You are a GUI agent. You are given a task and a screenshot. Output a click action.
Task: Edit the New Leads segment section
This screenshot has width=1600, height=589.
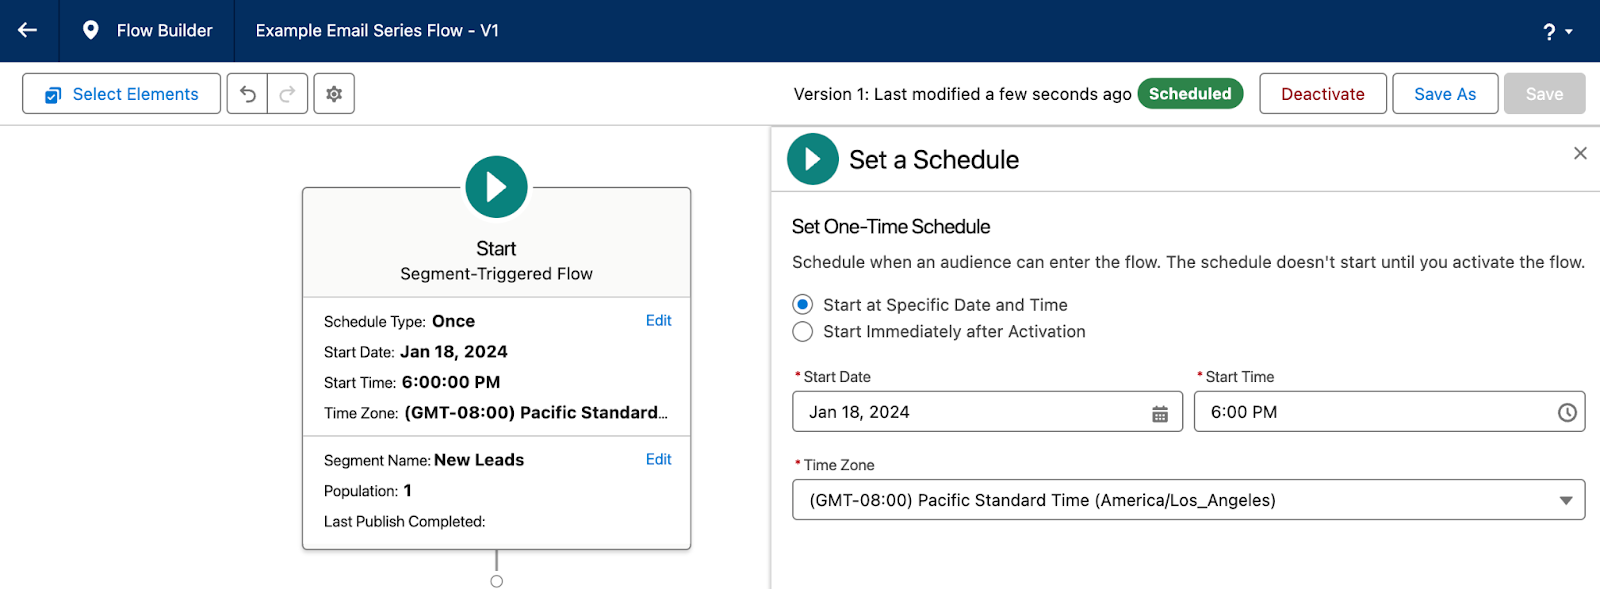(x=658, y=459)
